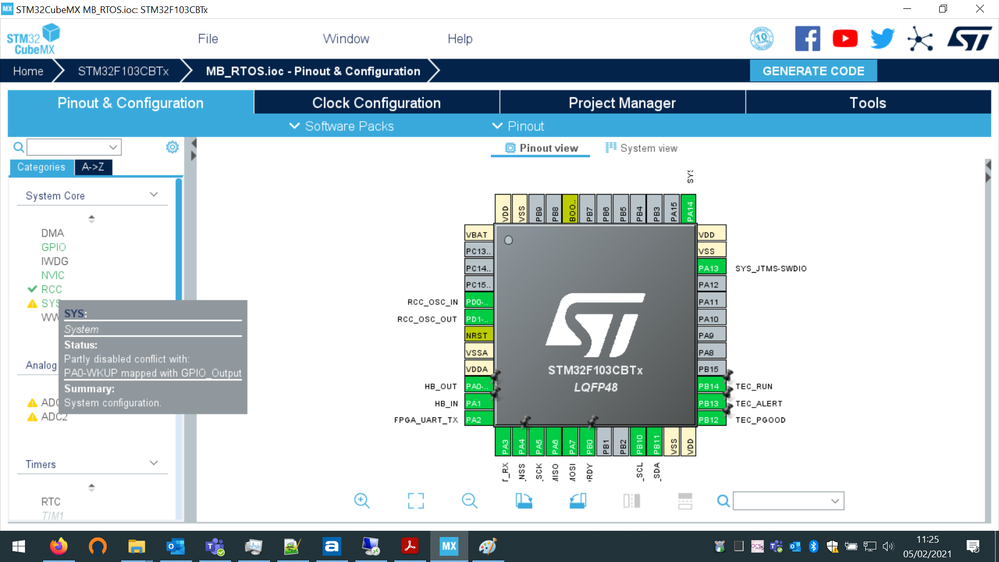Rotate the chip view clockwise
This screenshot has width=999, height=562.
[x=524, y=501]
